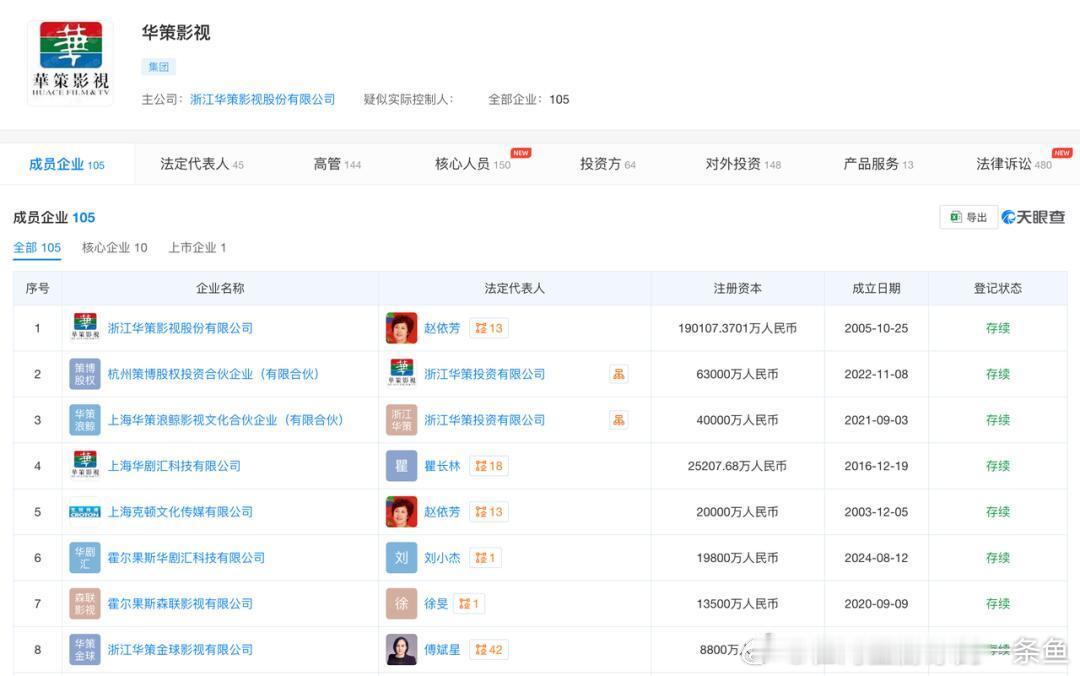Click 徐 avatar in row 7

click(x=402, y=604)
